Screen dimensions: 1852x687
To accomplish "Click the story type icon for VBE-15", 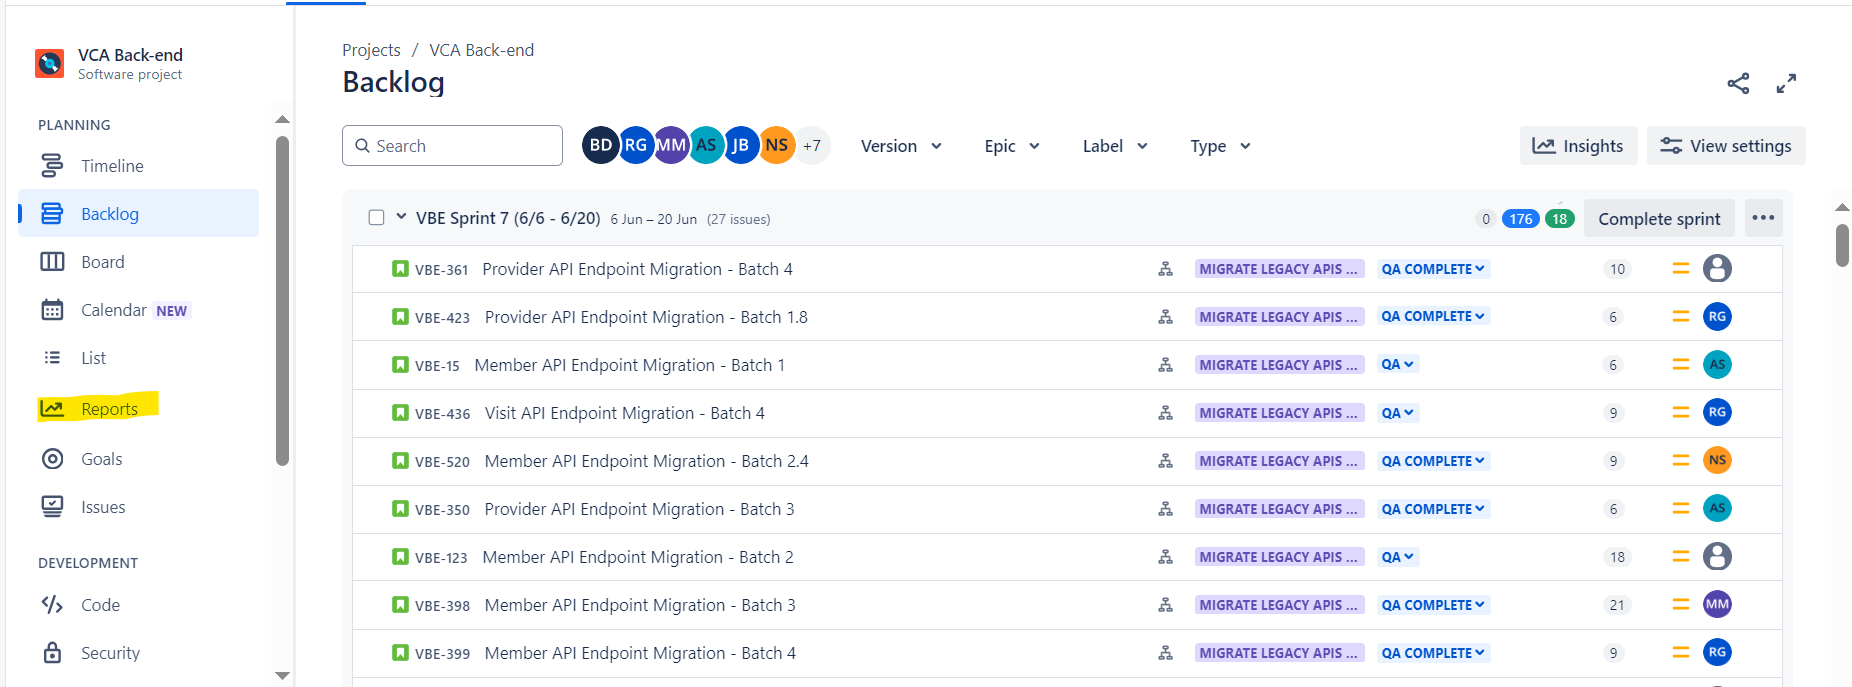I will click(x=400, y=365).
